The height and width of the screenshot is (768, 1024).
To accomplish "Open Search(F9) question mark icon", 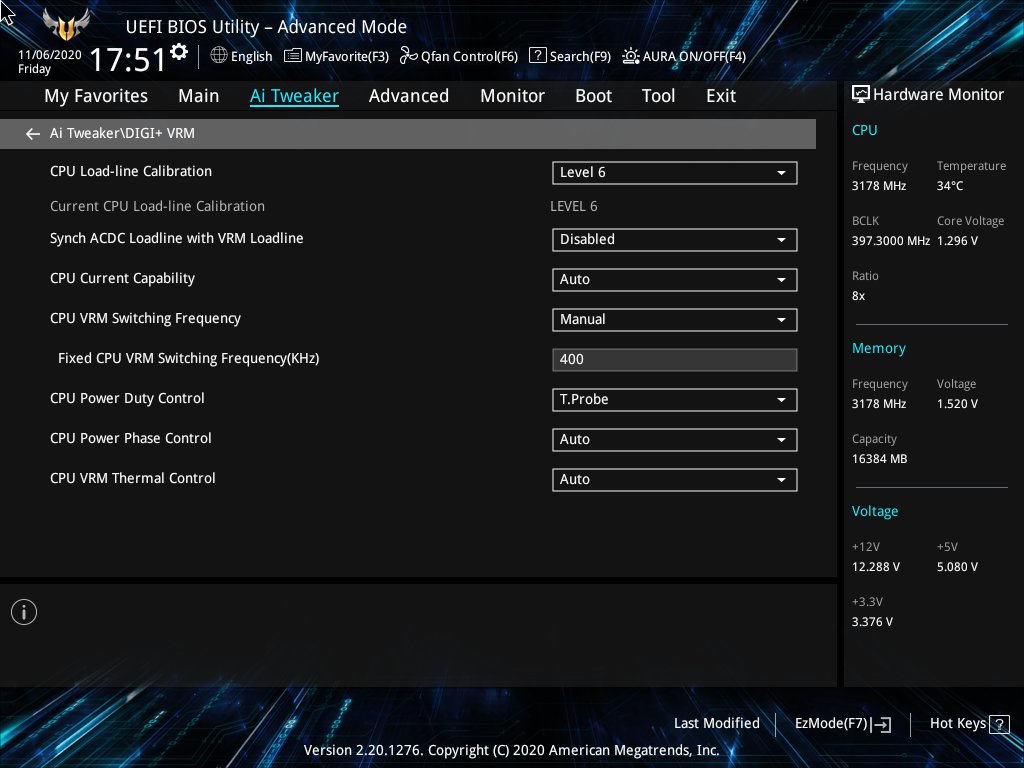I will 538,56.
